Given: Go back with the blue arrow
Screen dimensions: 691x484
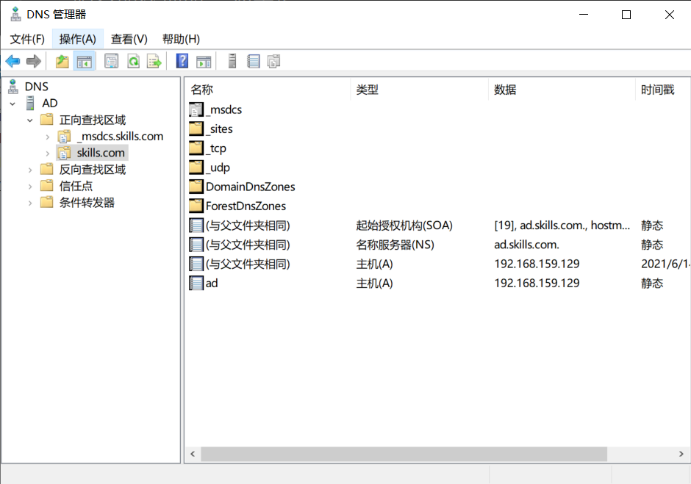Looking at the screenshot, I should click(13, 61).
